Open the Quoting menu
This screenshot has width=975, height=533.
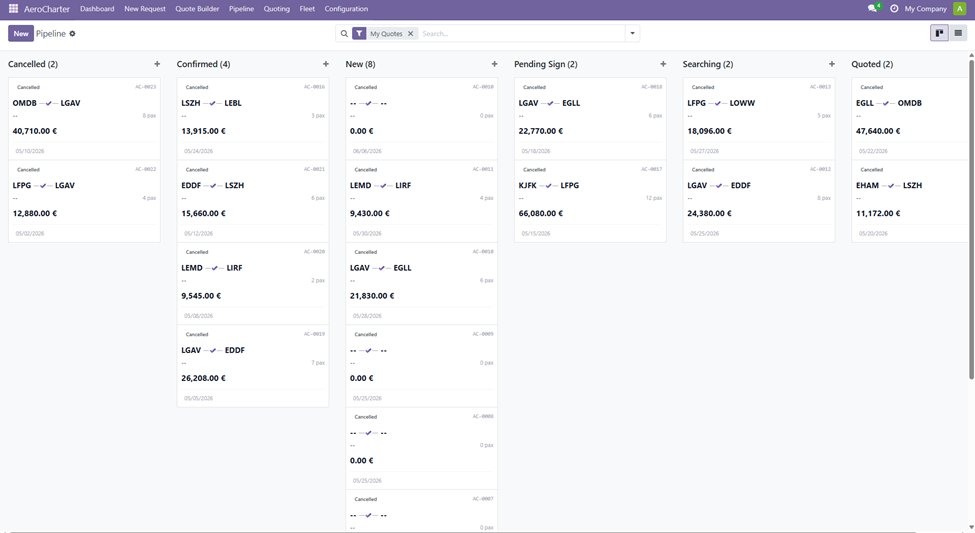[x=277, y=9]
